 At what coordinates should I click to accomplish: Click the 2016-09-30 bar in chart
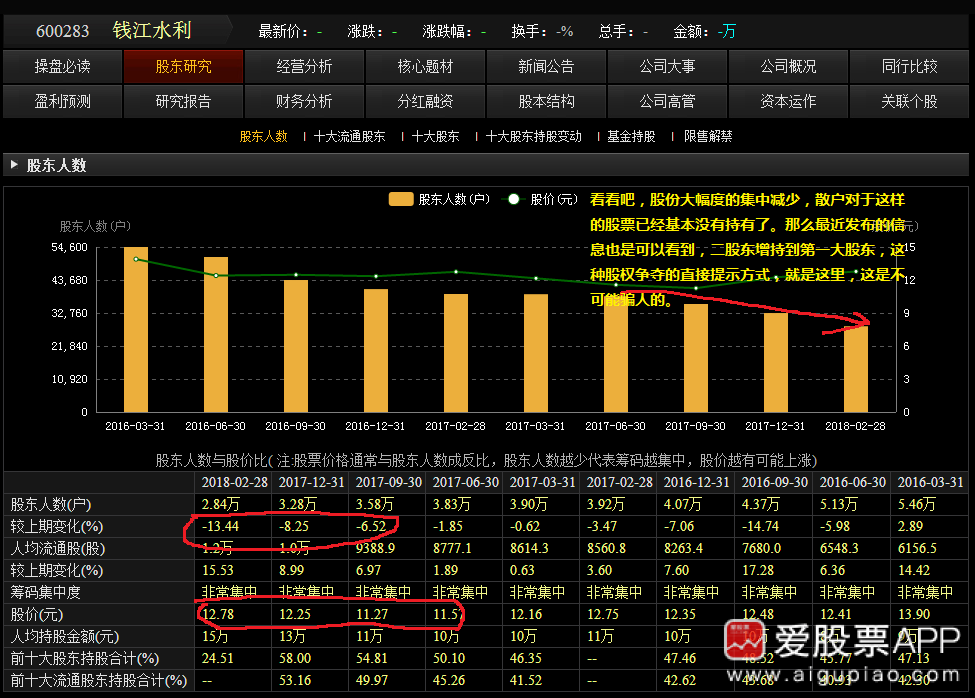pyautogui.click(x=296, y=346)
